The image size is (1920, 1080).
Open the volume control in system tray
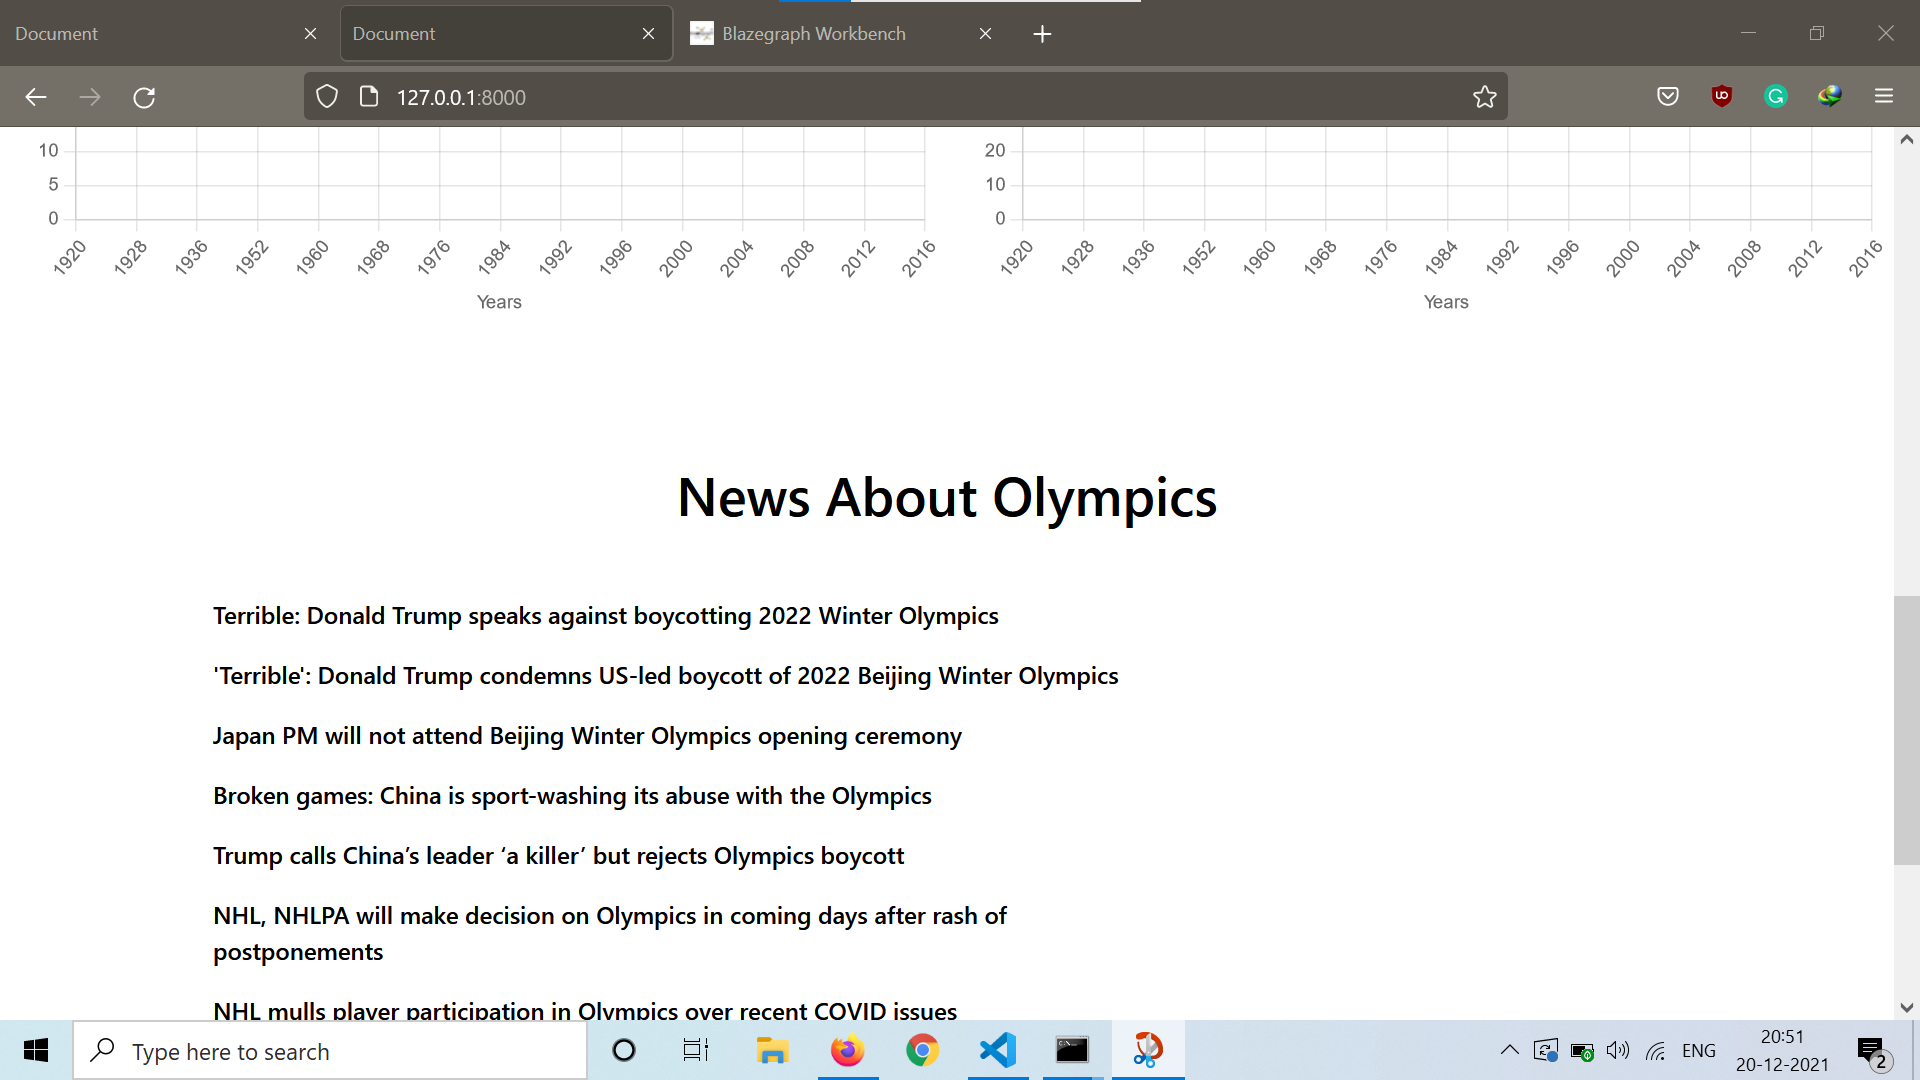click(1618, 1050)
